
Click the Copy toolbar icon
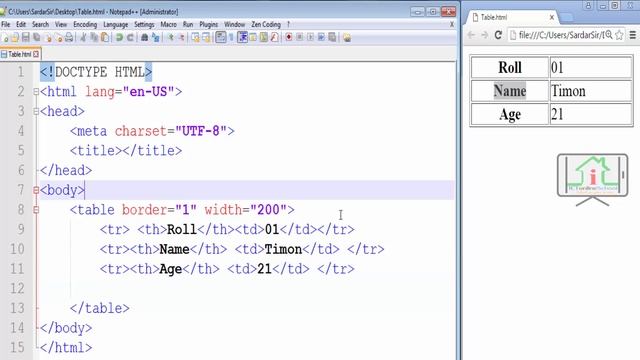[94, 38]
